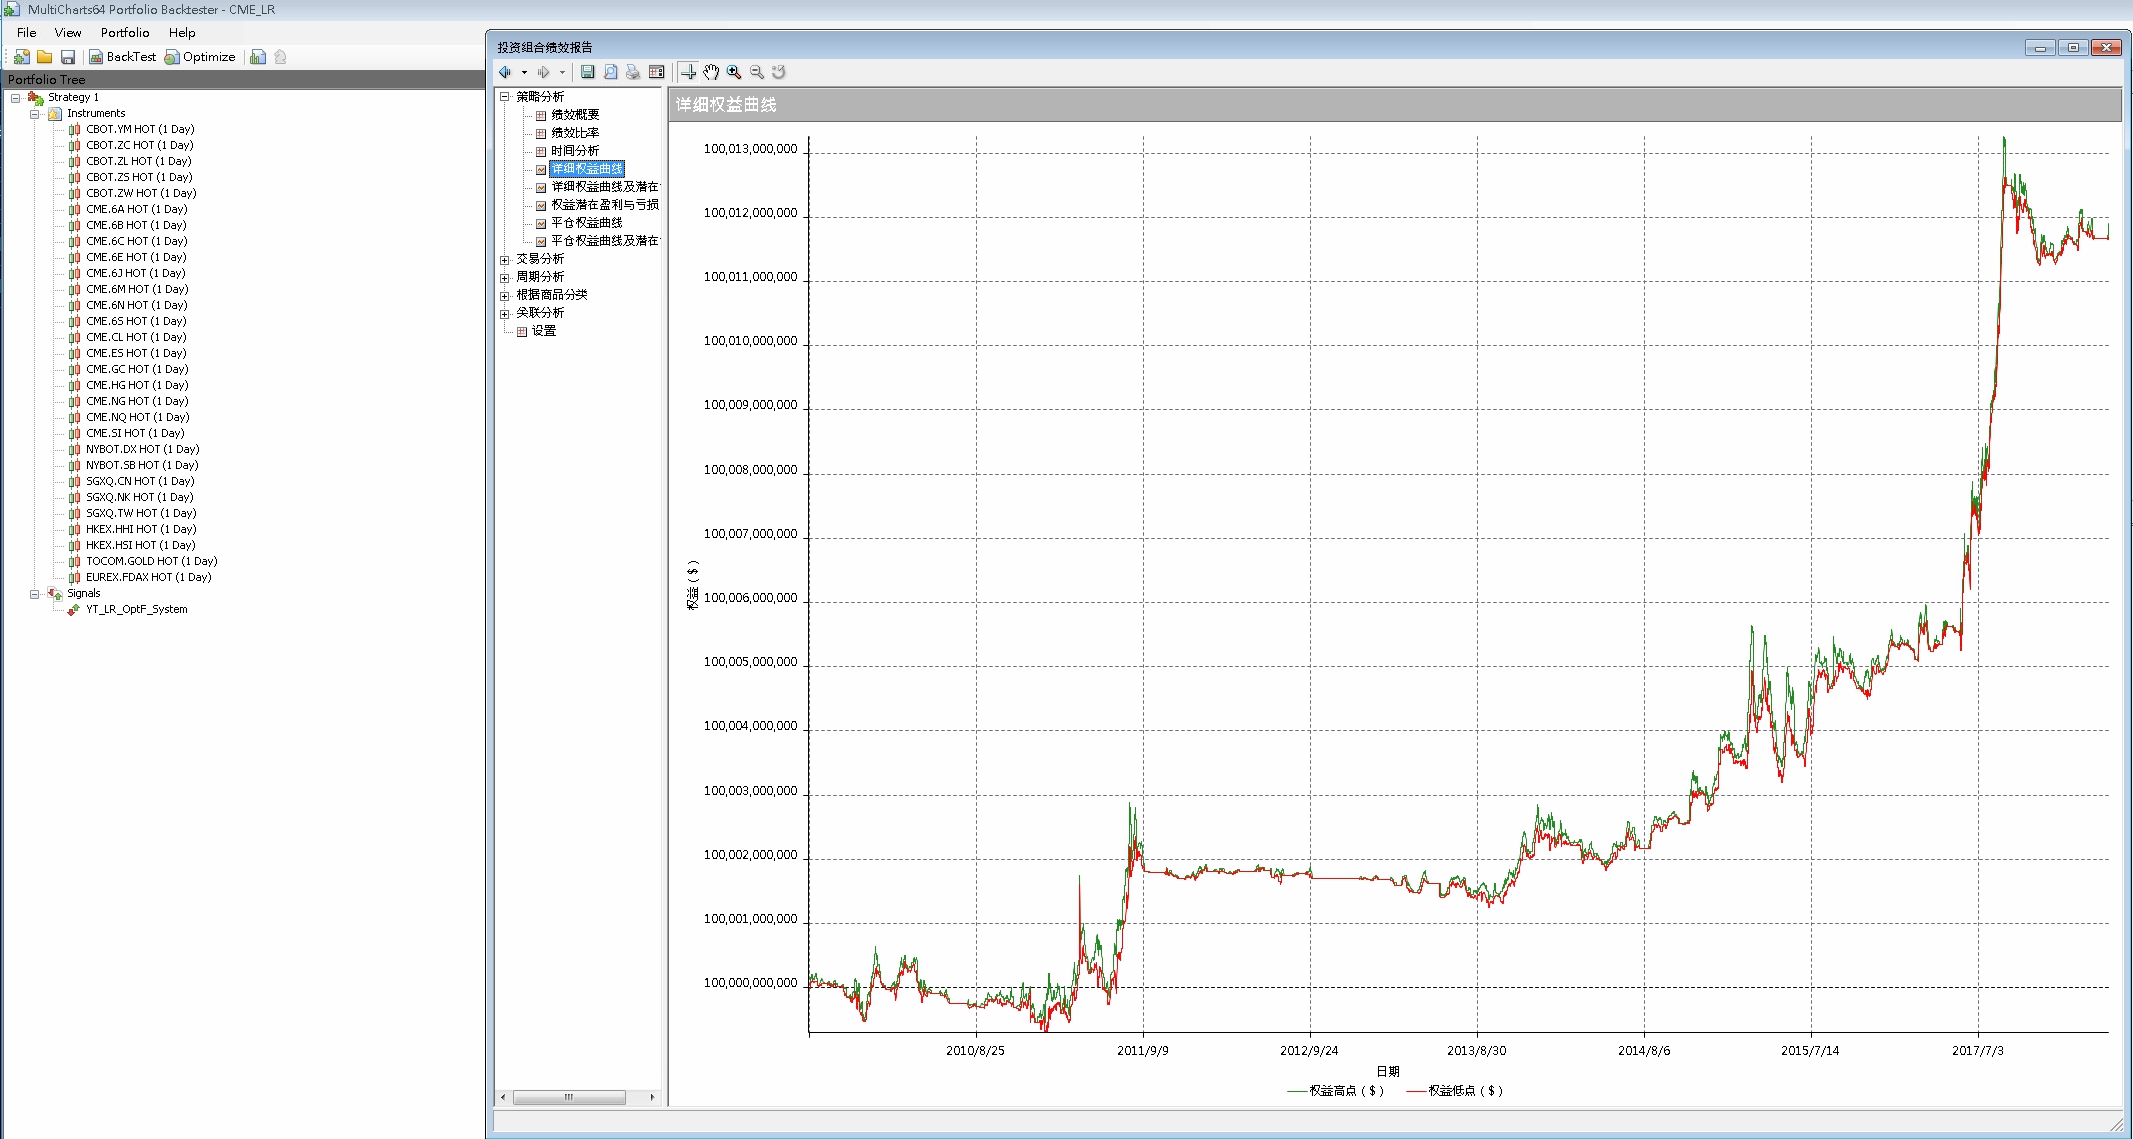This screenshot has width=2133, height=1139.
Task: Save the report using the floppy icon
Action: 588,72
